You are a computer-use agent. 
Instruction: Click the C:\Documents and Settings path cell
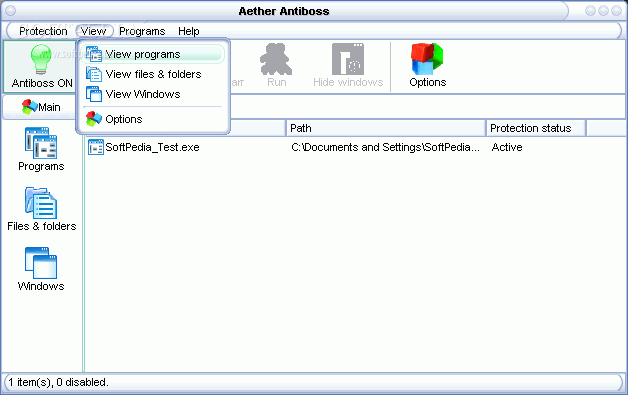[x=385, y=147]
